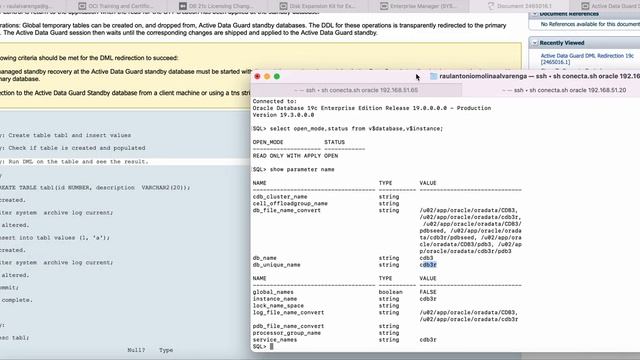
Task: Click the select open_mode,status query line
Action: [x=348, y=129]
